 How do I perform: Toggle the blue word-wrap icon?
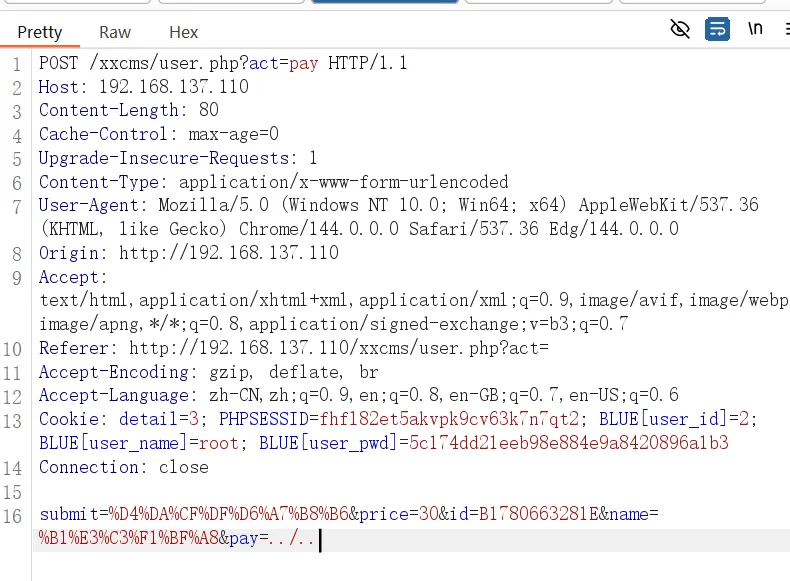pyautogui.click(x=717, y=29)
